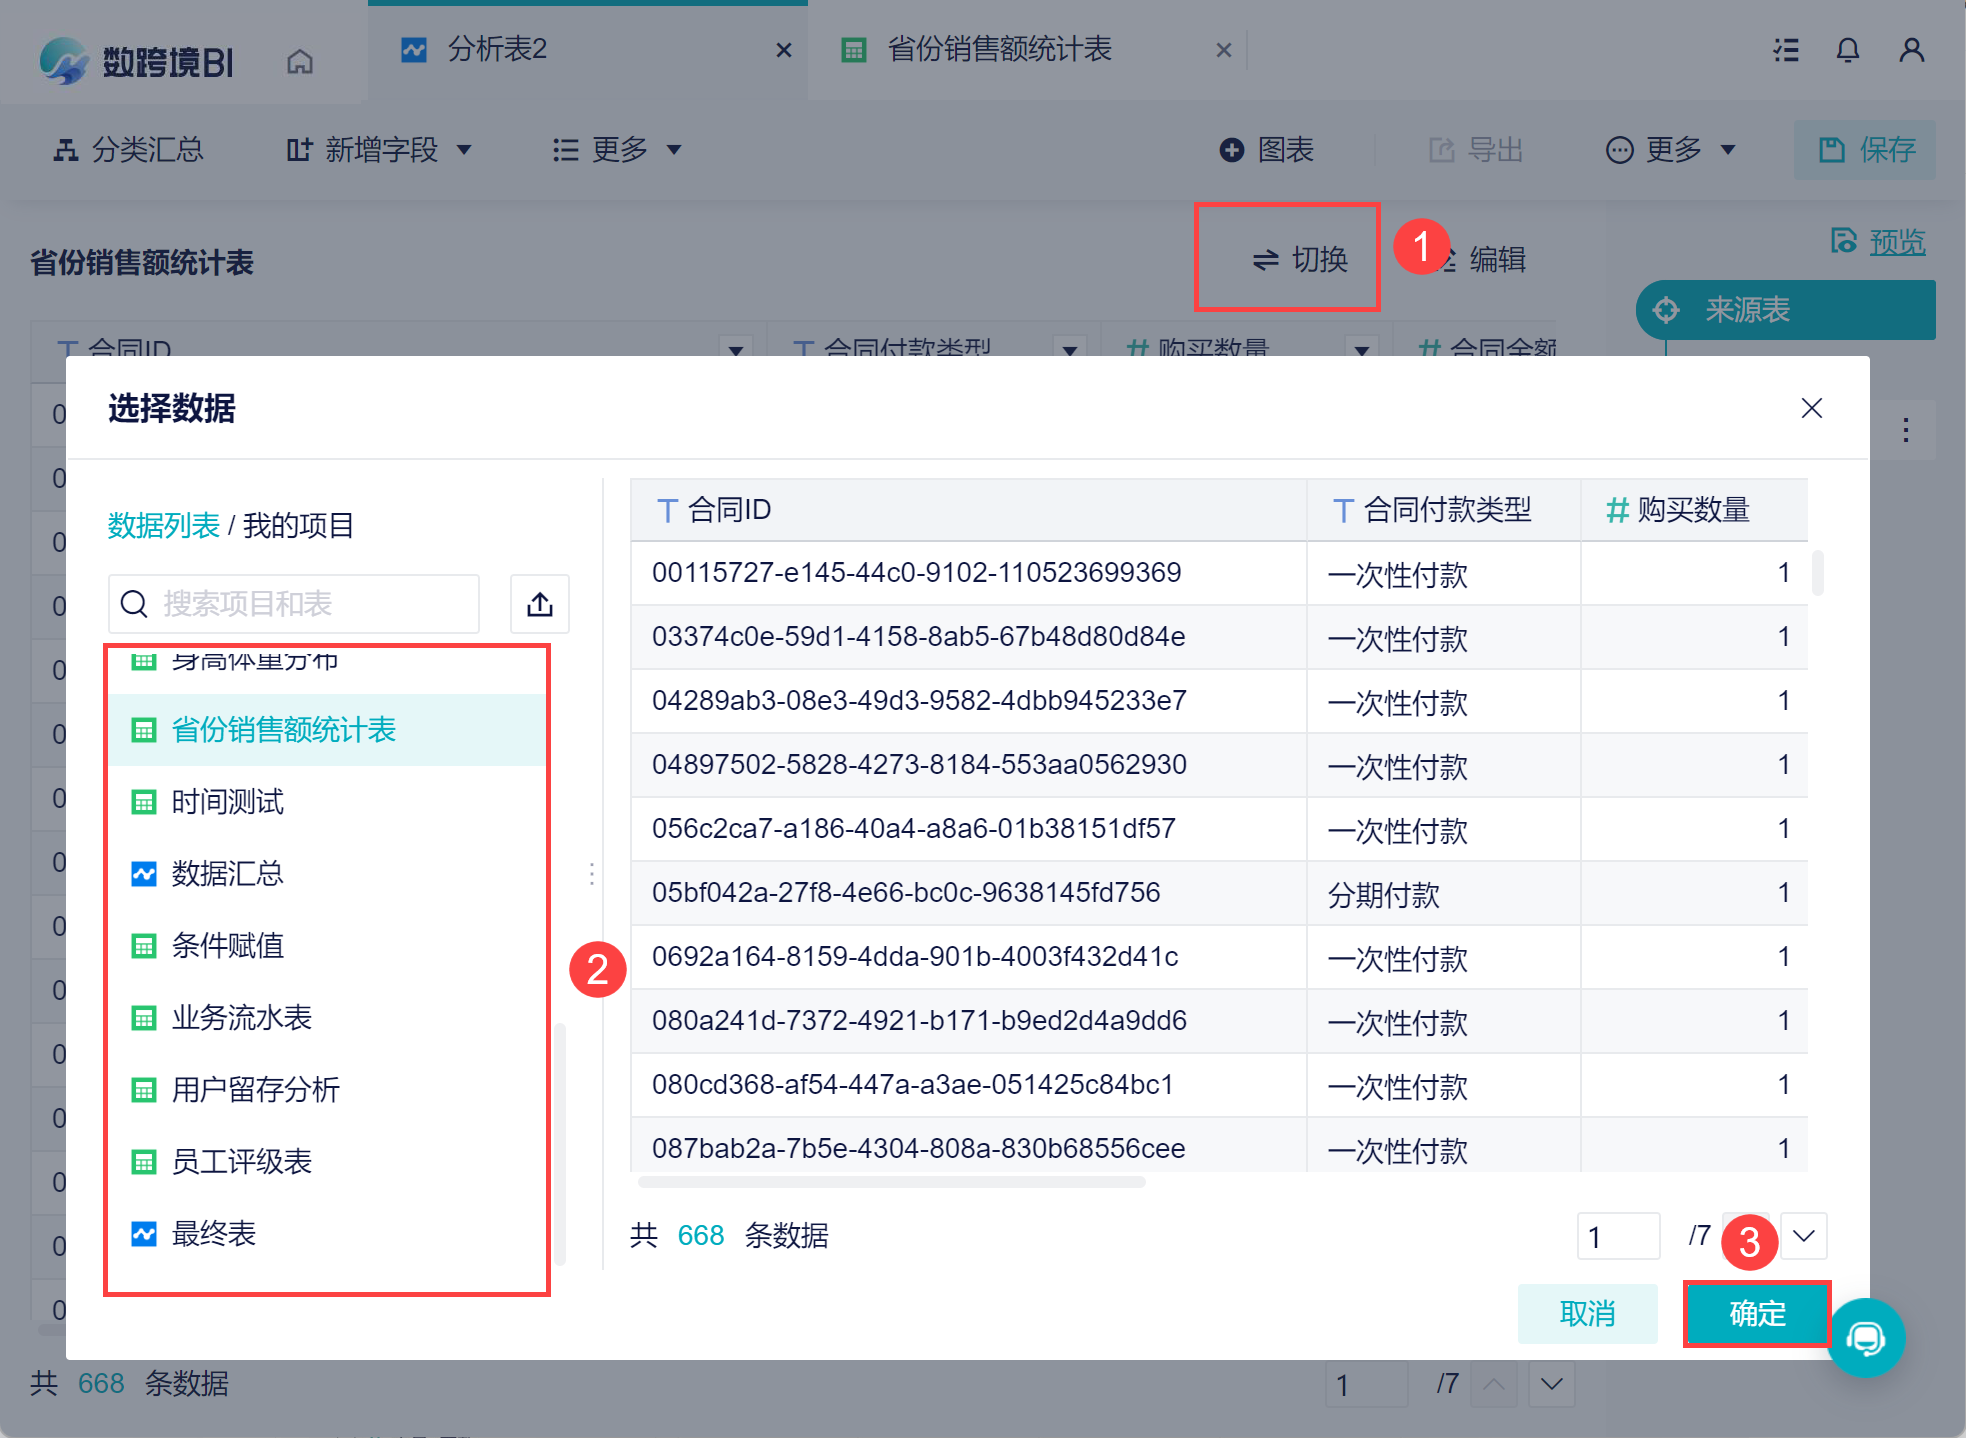Click the home icon next to the logo
Screen dimensions: 1966x1438
[300, 62]
